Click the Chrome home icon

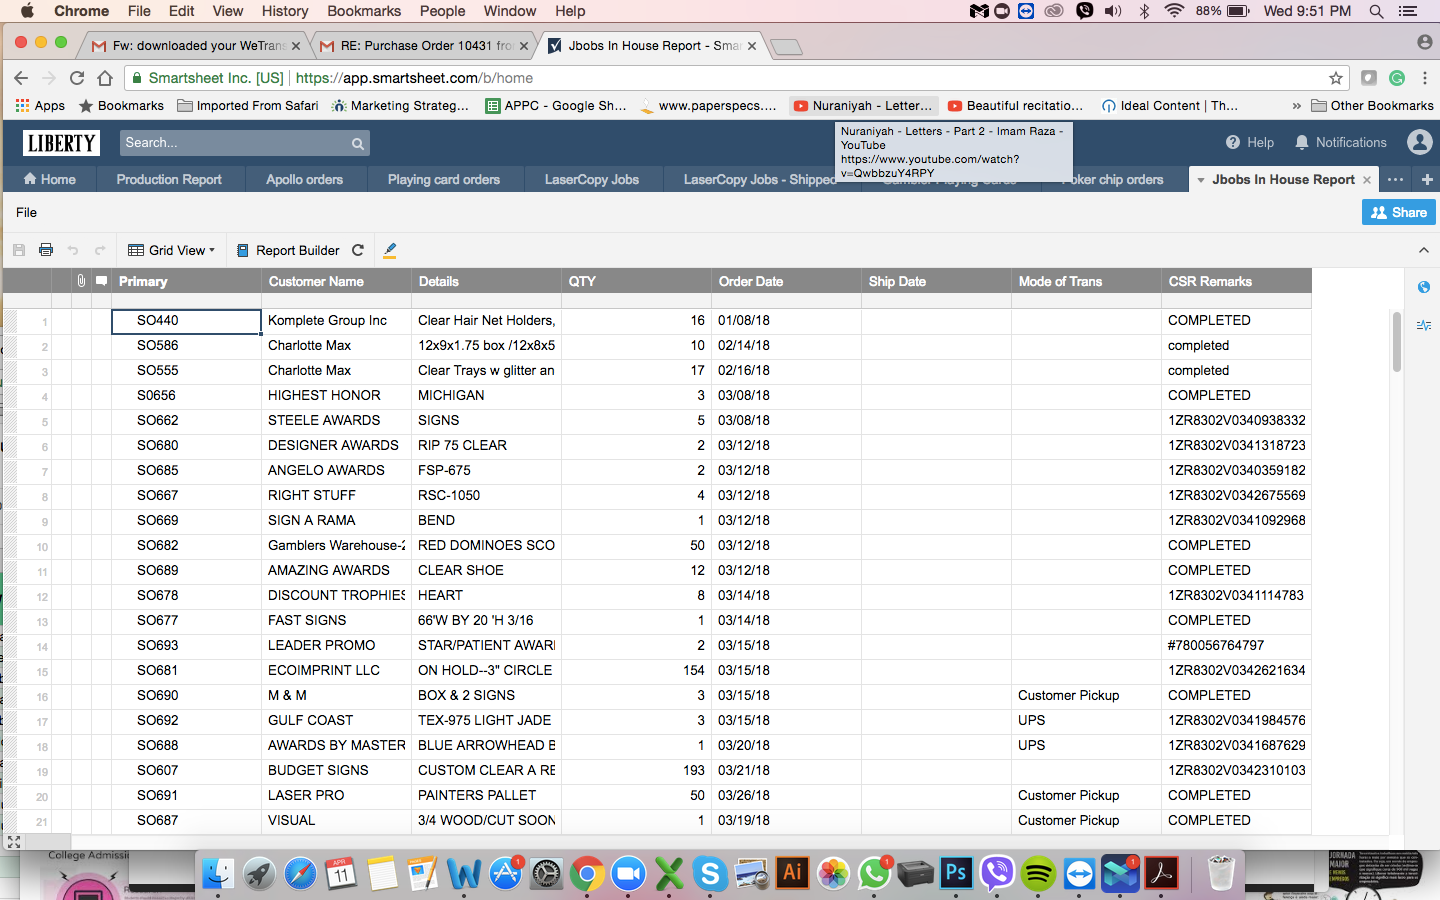pyautogui.click(x=105, y=78)
